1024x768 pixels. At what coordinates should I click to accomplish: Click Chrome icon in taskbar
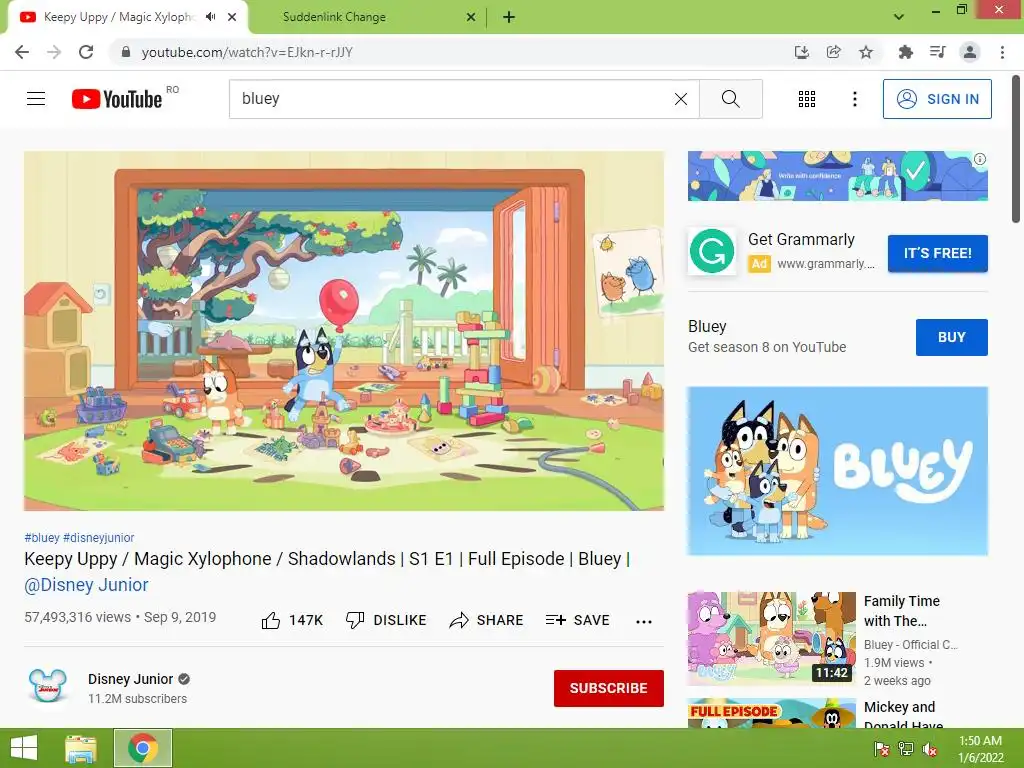(x=143, y=748)
